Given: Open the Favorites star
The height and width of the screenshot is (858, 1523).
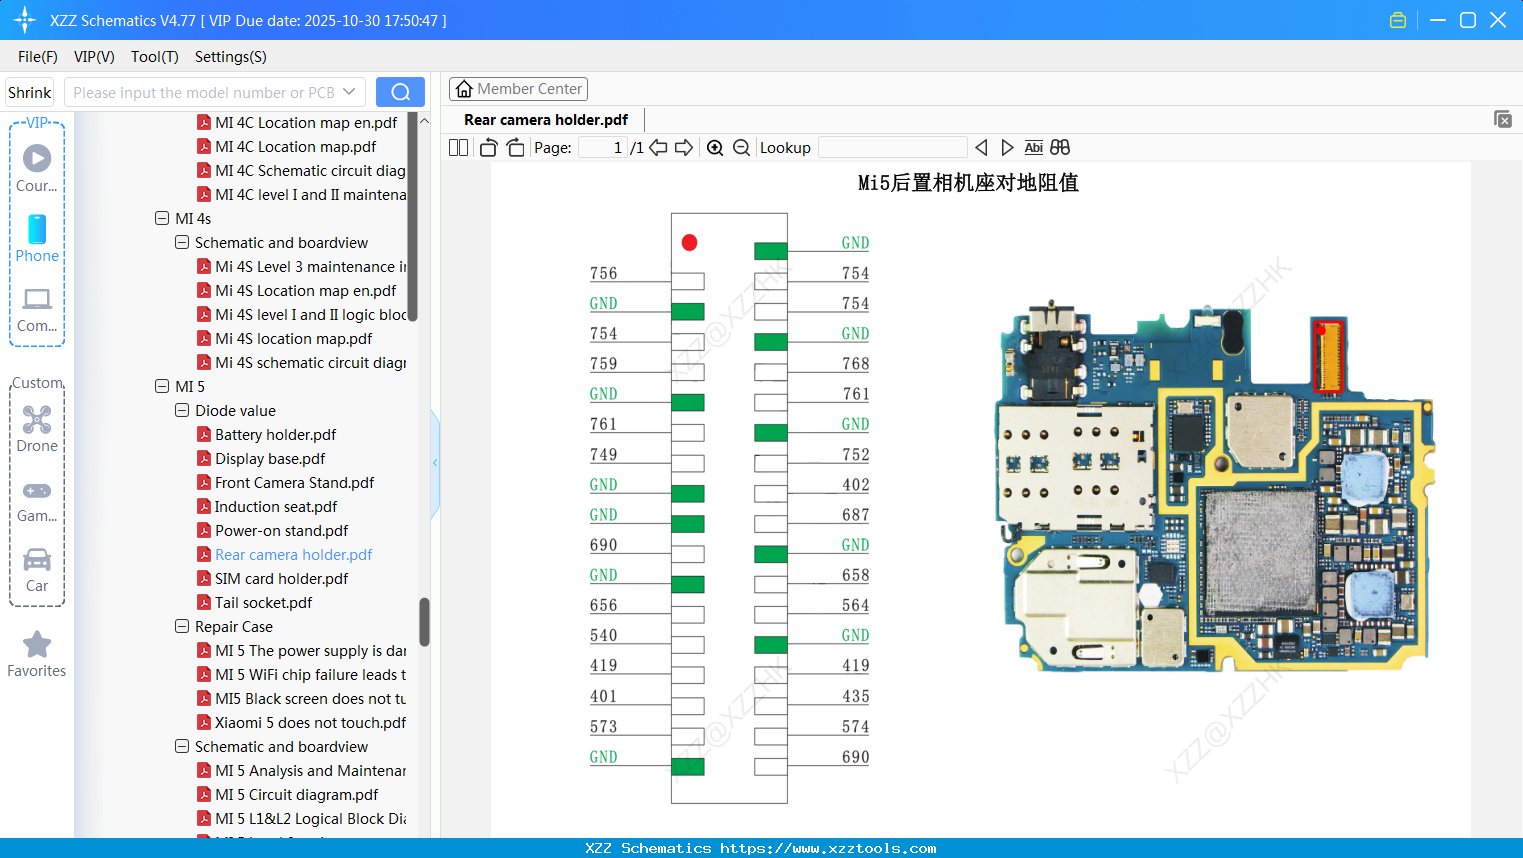Looking at the screenshot, I should (37, 654).
